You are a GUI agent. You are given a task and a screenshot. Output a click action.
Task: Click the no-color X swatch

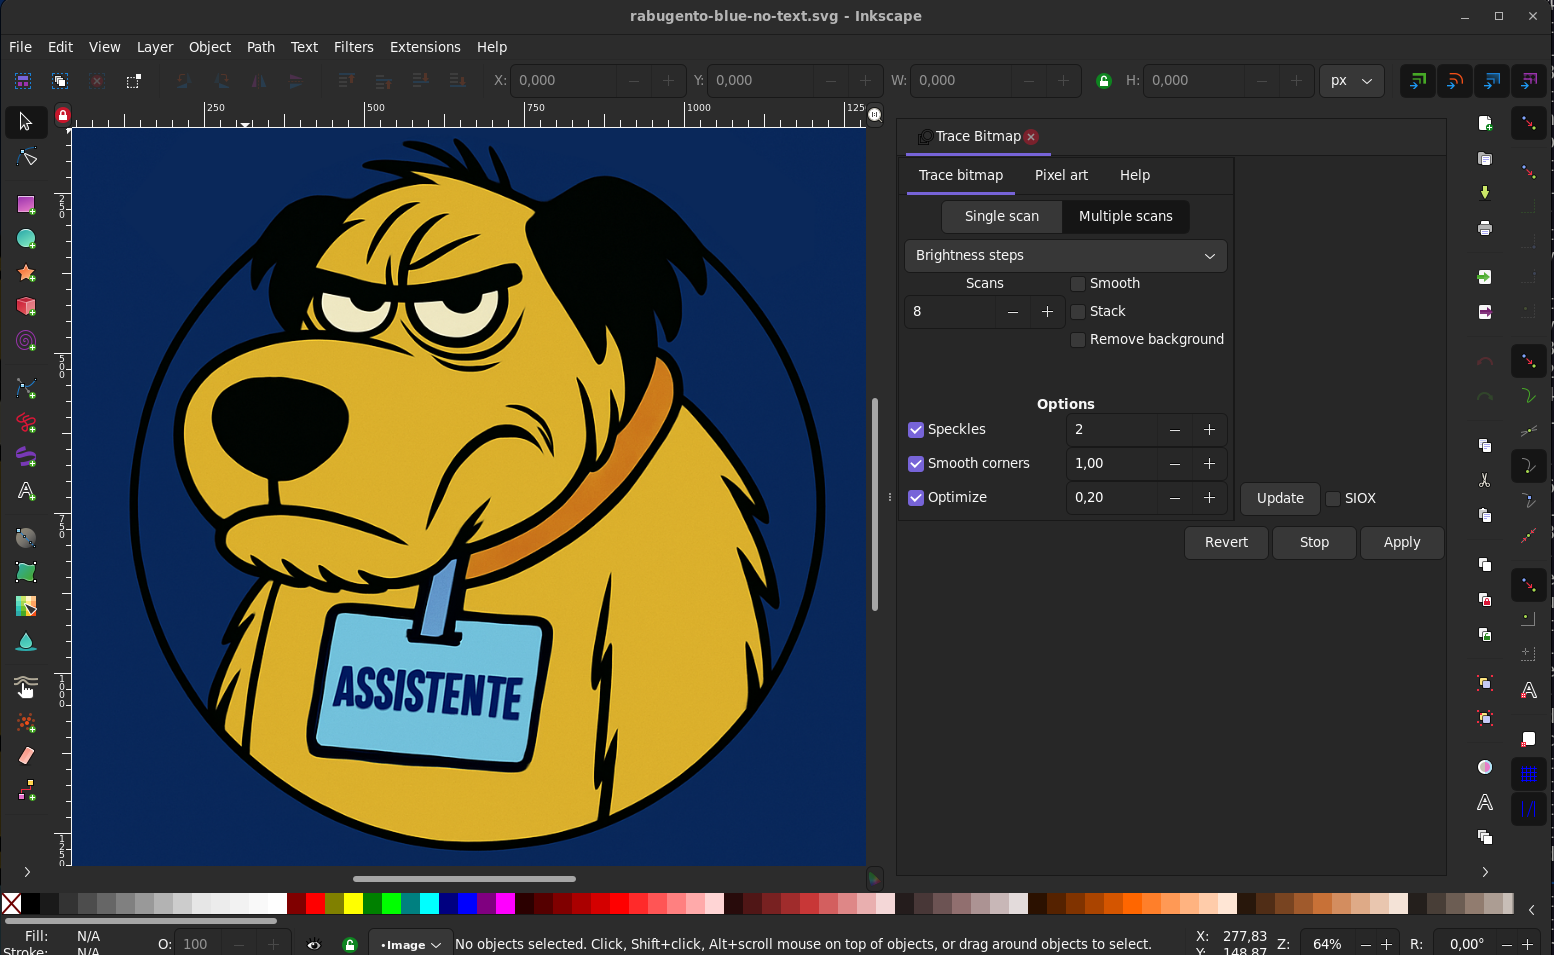click(x=11, y=904)
